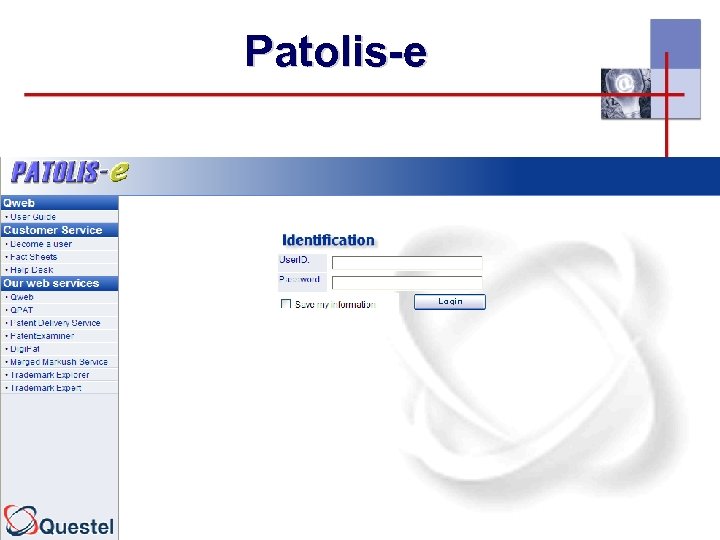Open the DigiPat link

click(x=25, y=349)
